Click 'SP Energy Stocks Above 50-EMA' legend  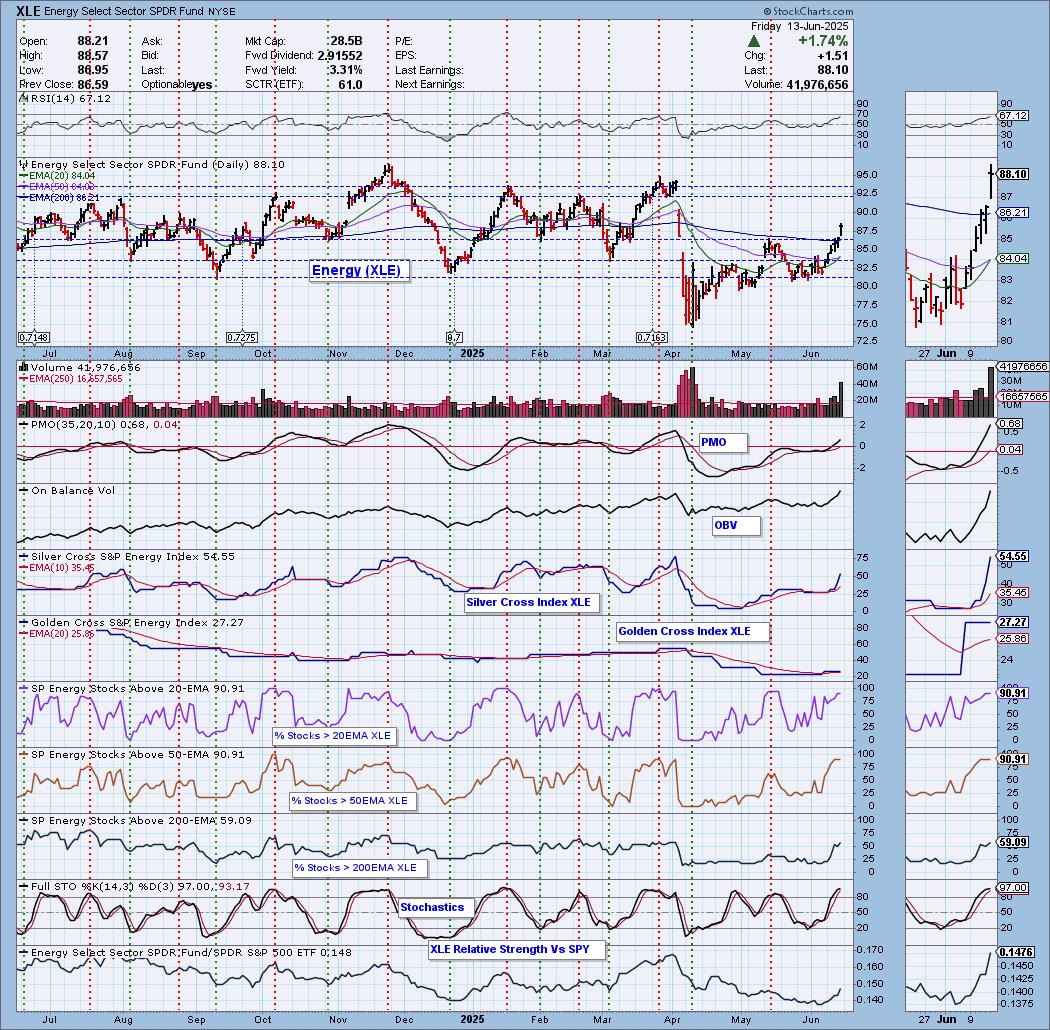coord(133,755)
